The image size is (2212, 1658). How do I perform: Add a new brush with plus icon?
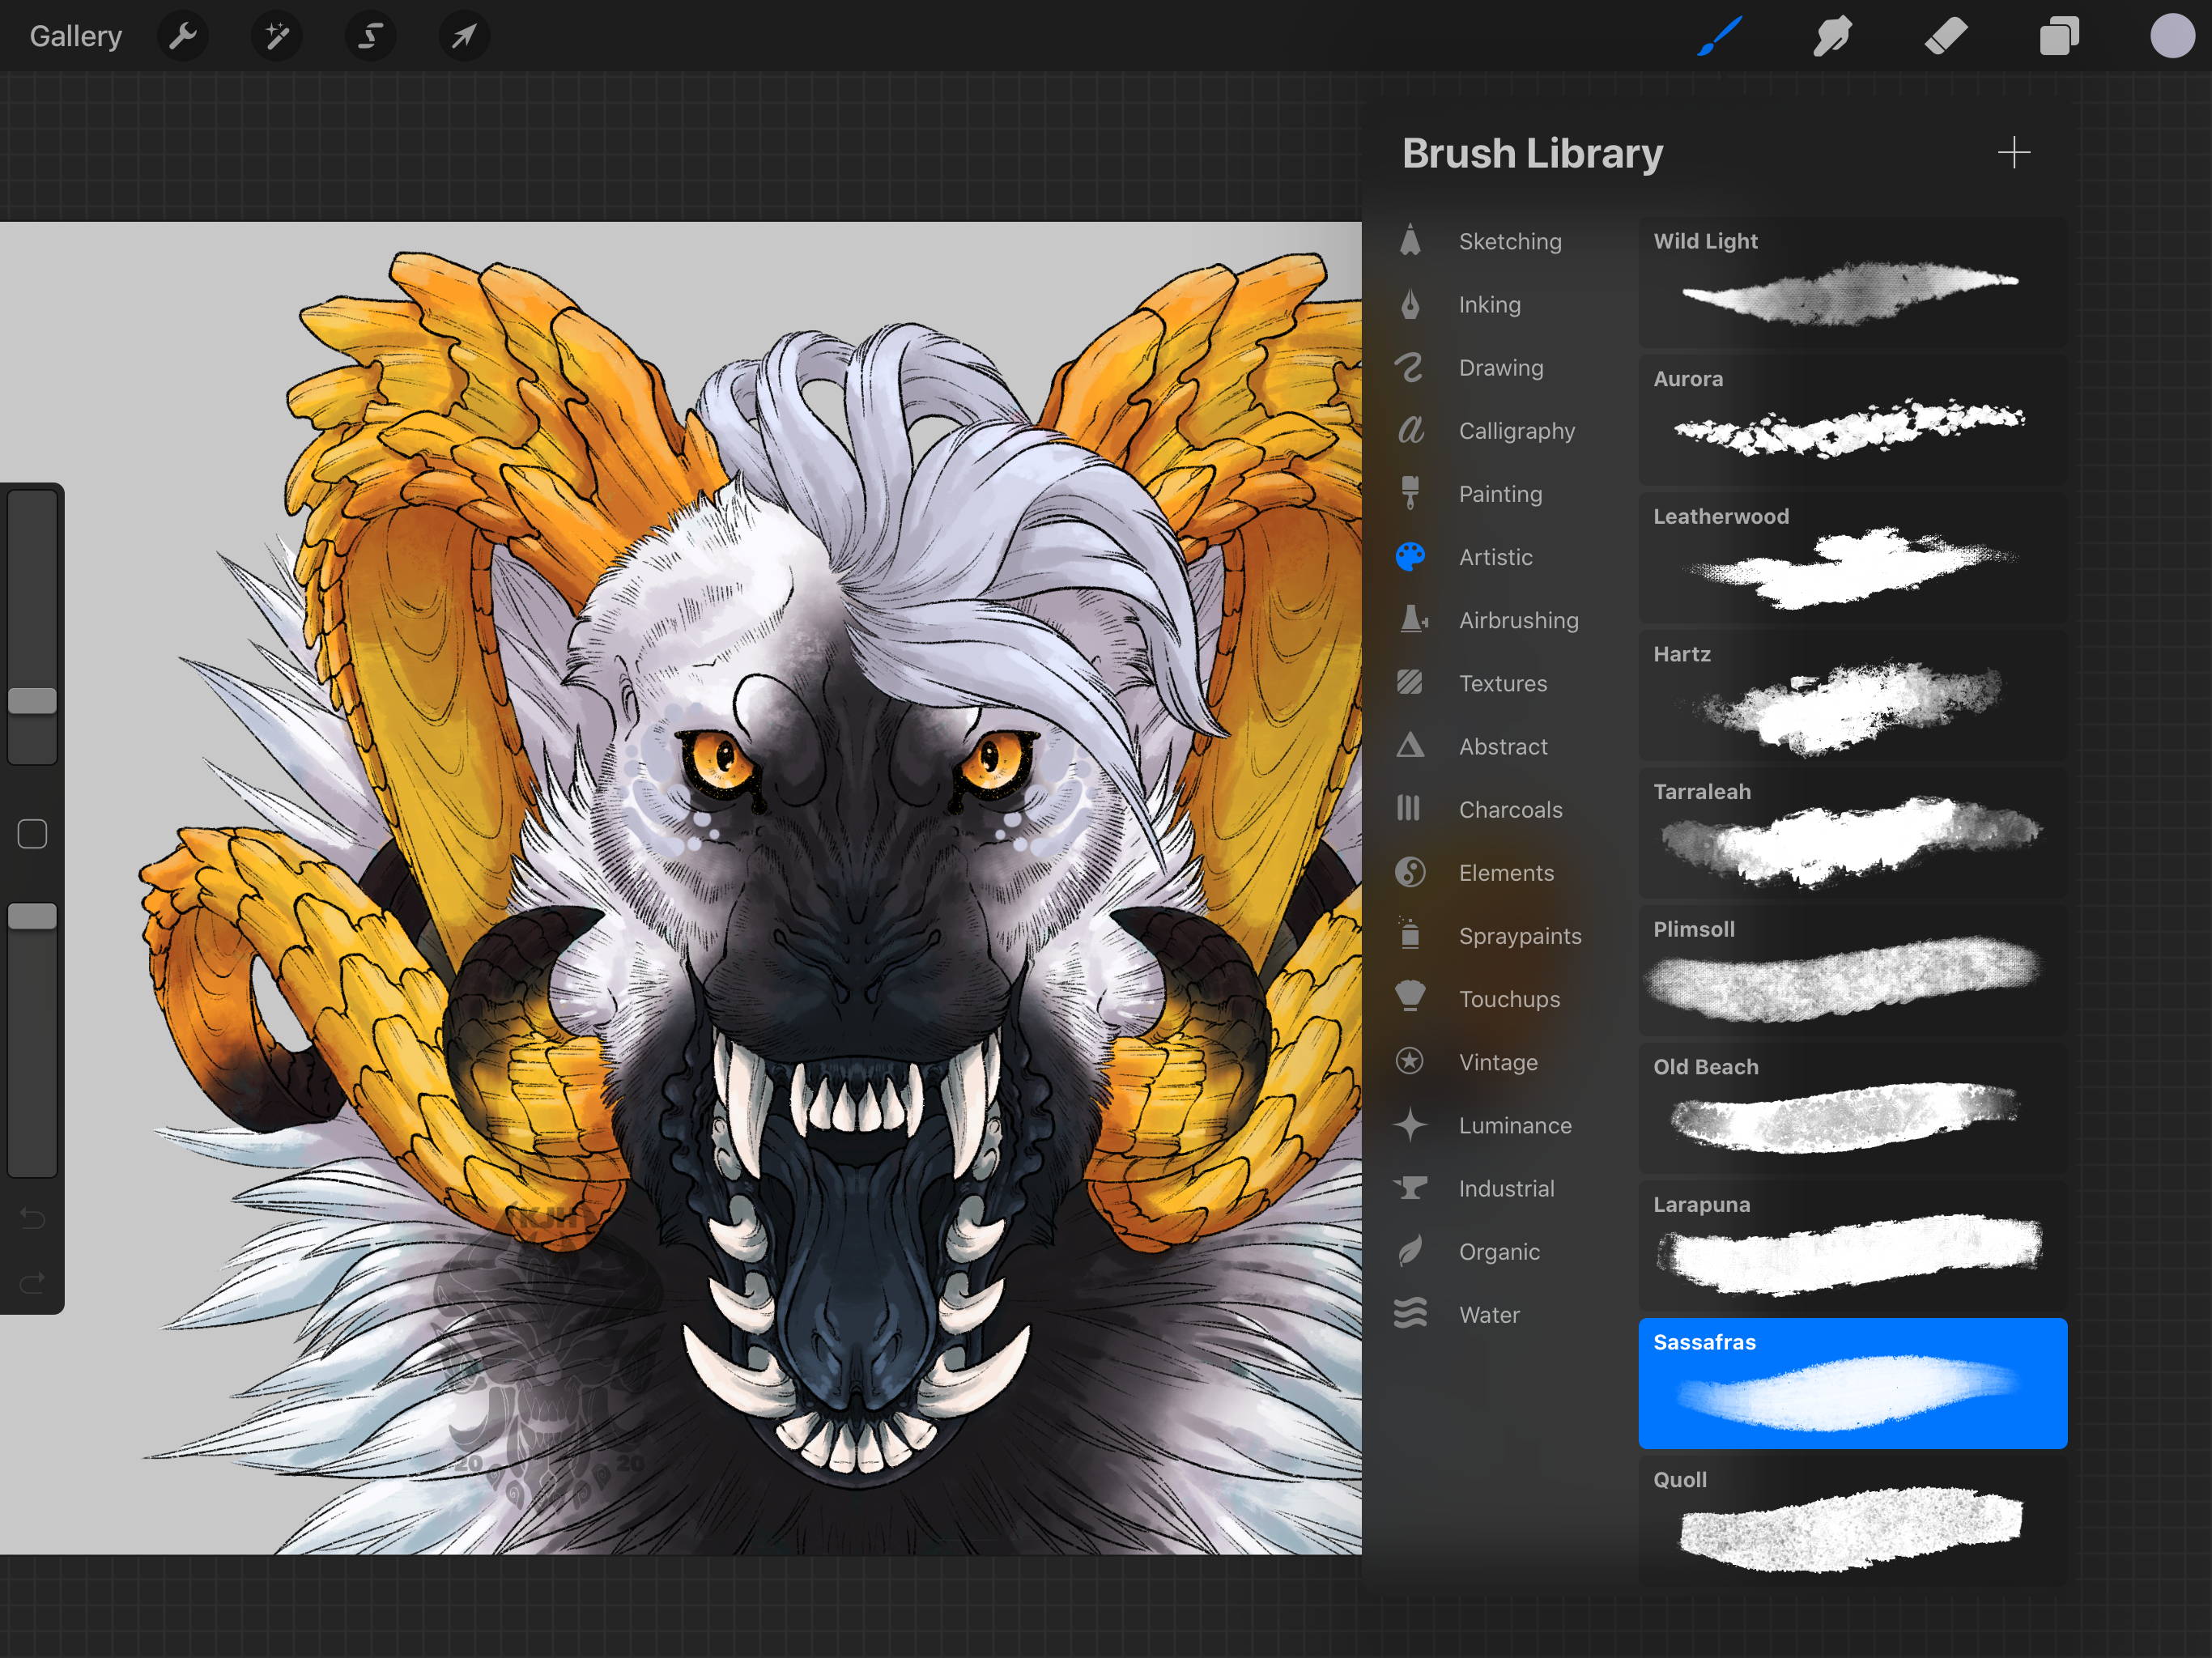2013,153
